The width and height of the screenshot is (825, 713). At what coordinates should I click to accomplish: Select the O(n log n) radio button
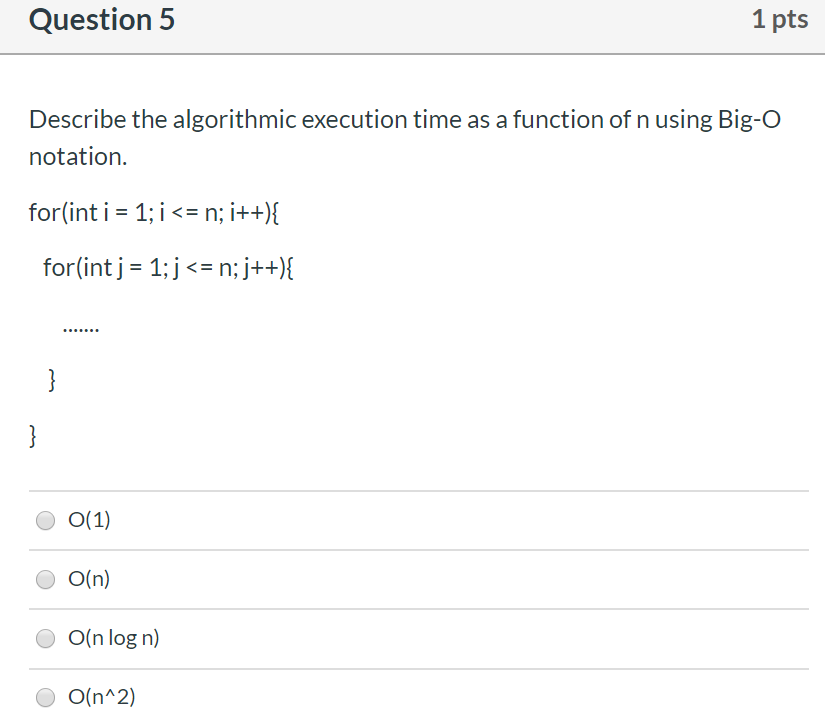coord(45,638)
